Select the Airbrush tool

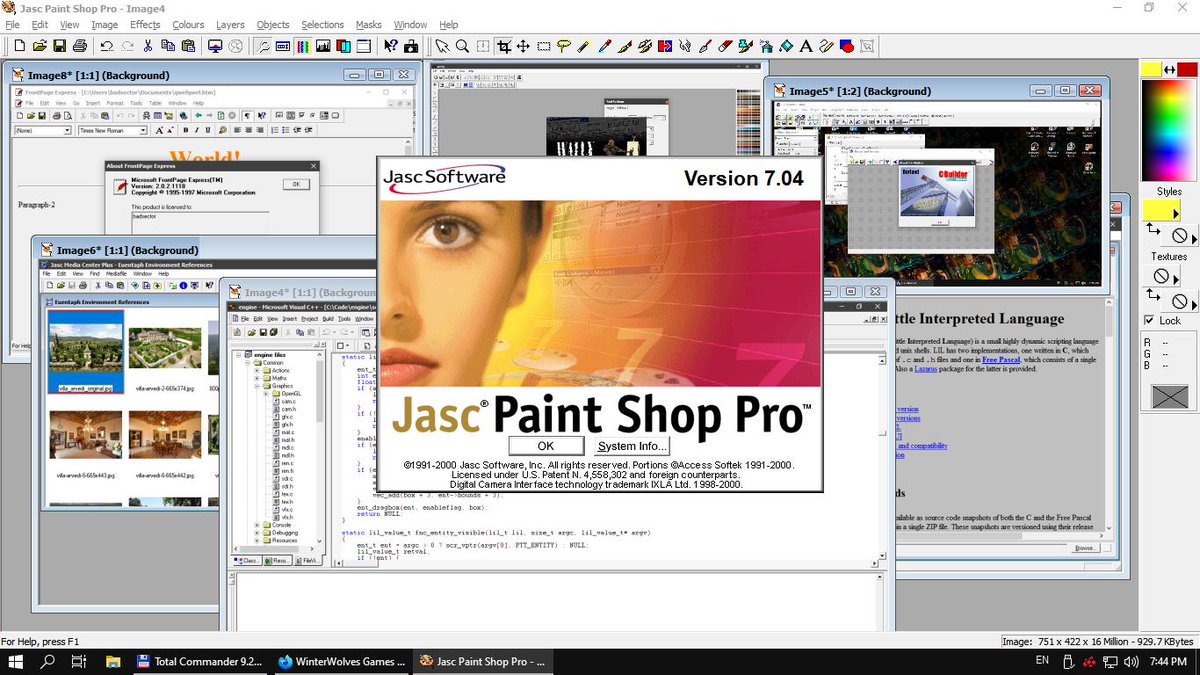pyautogui.click(x=766, y=46)
